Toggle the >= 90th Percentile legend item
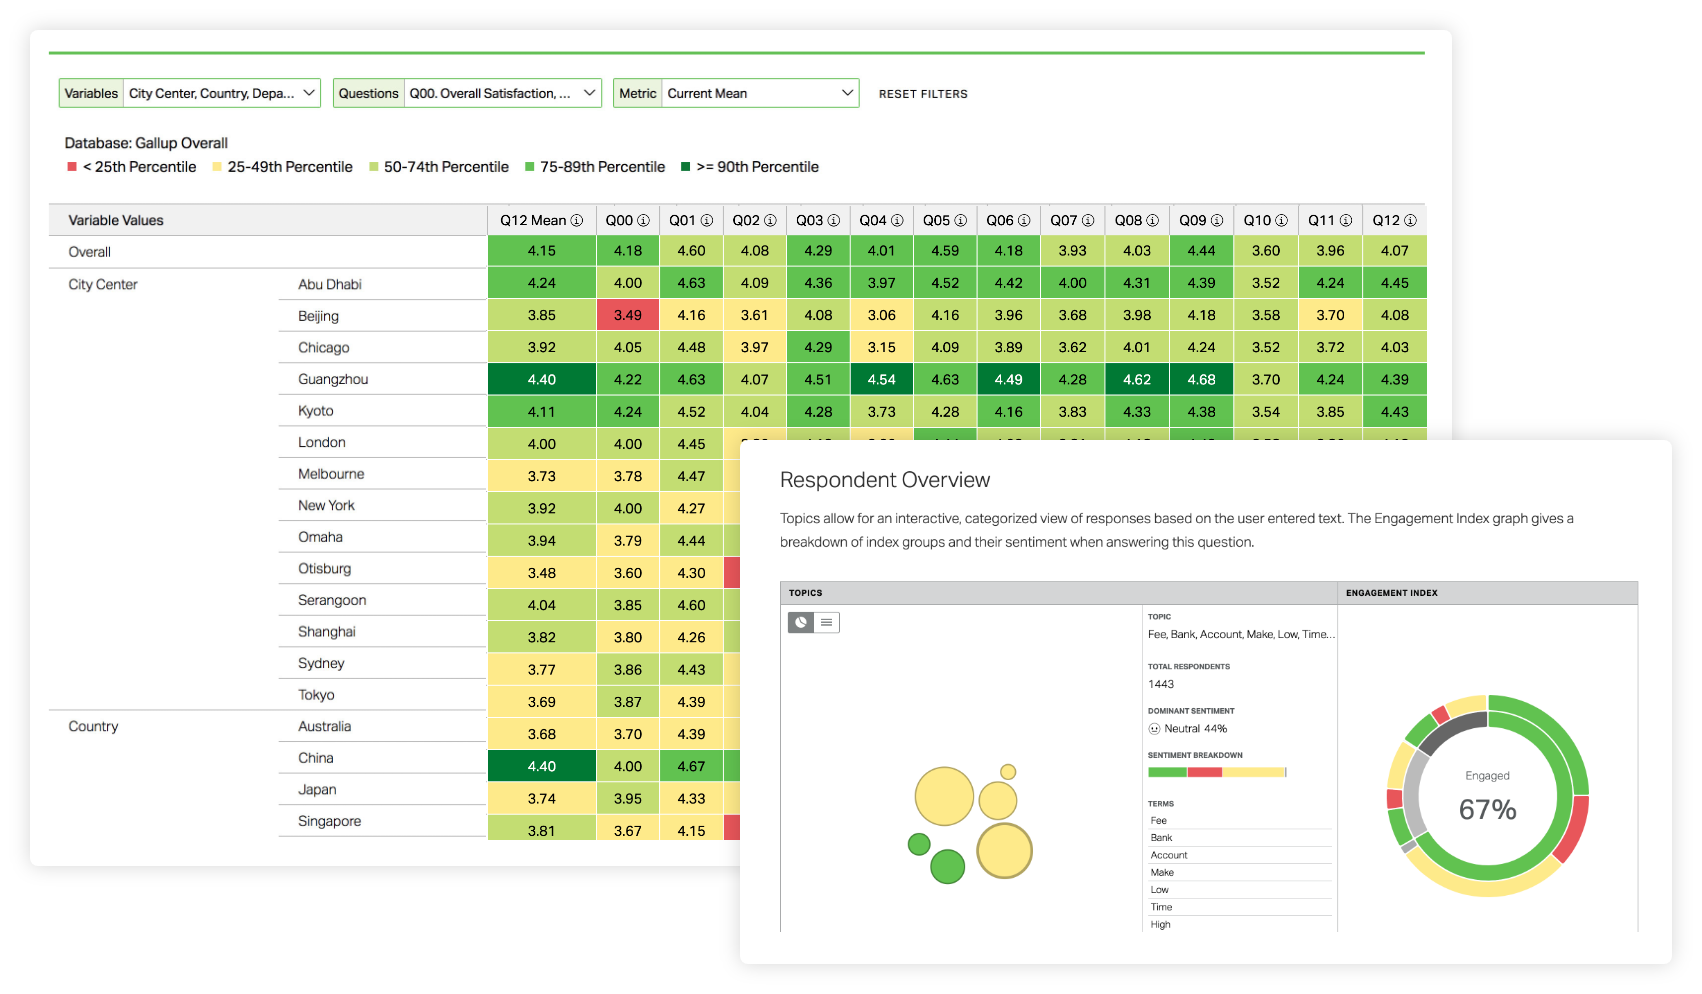This screenshot has width=1702, height=994. (750, 166)
